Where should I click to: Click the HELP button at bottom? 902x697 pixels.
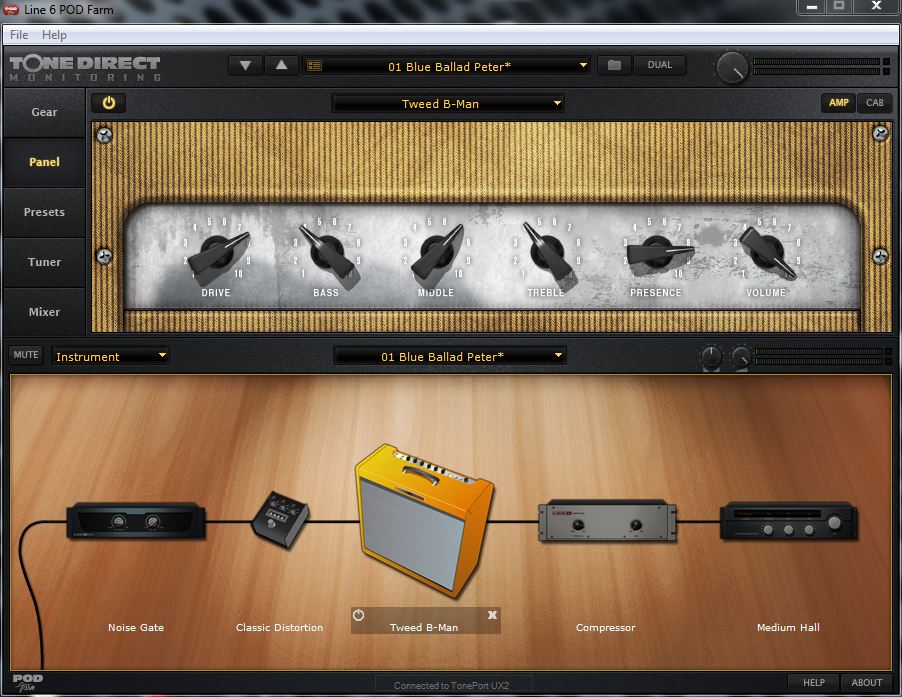pyautogui.click(x=813, y=683)
